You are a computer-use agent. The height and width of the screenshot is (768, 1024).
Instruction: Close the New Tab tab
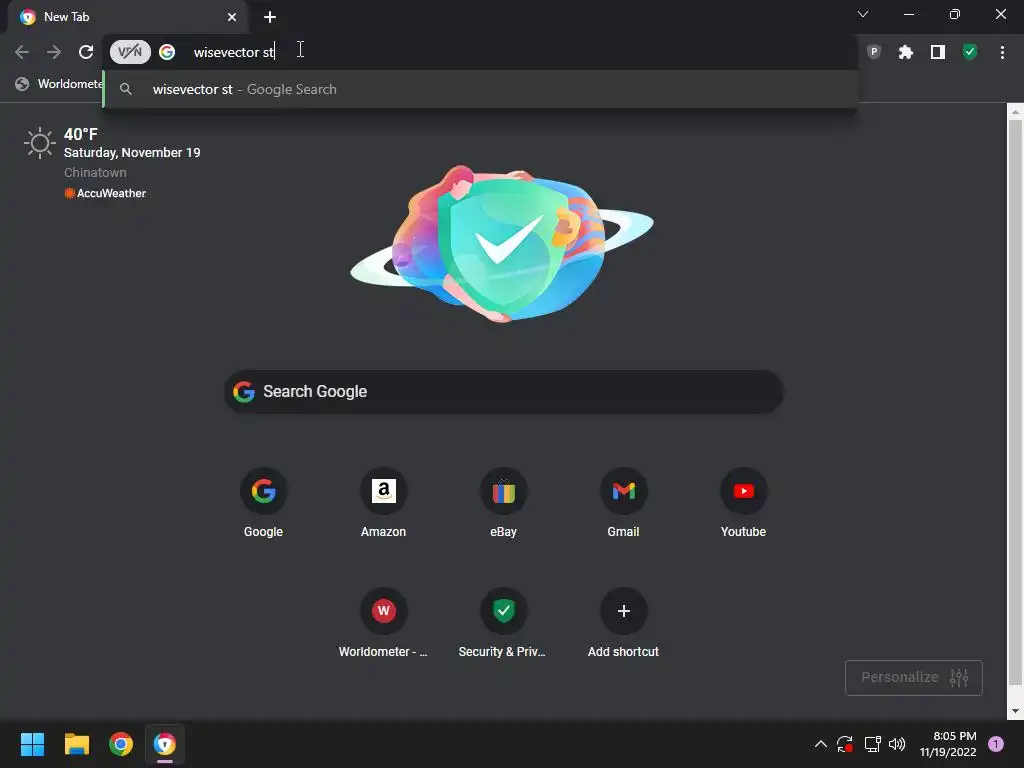coord(232,17)
